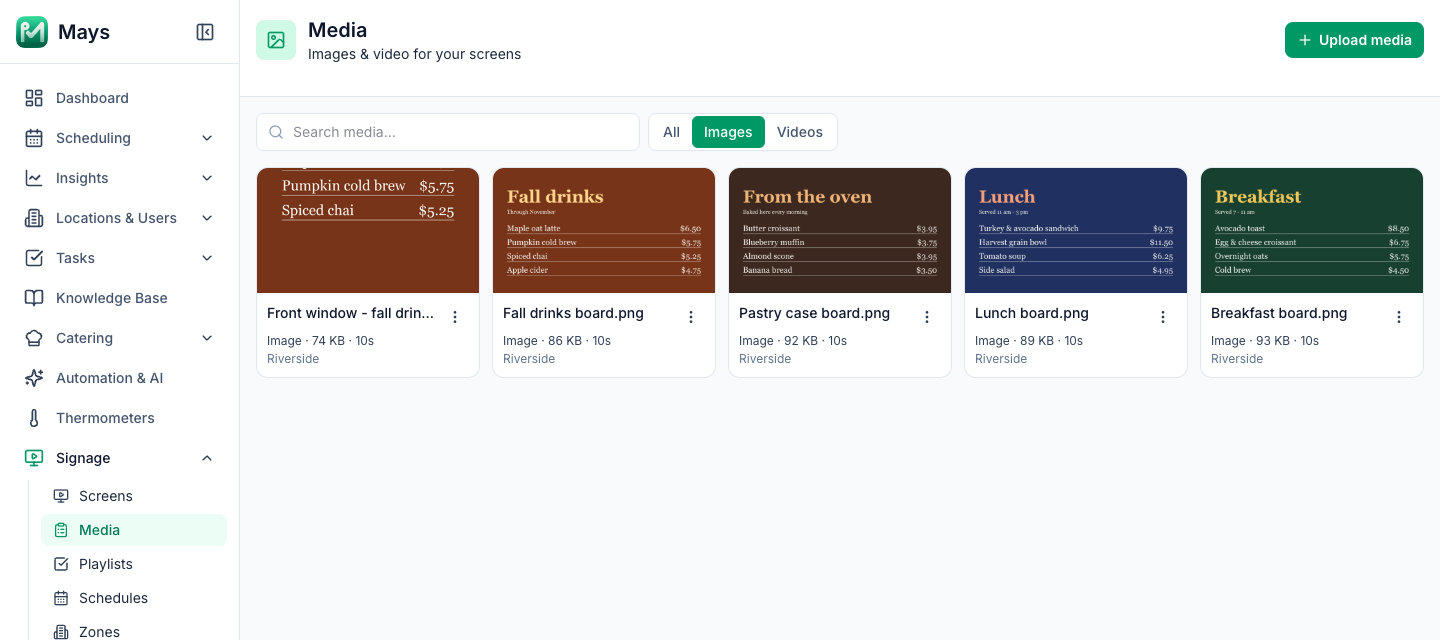Click the Thermometers icon

coord(34,418)
